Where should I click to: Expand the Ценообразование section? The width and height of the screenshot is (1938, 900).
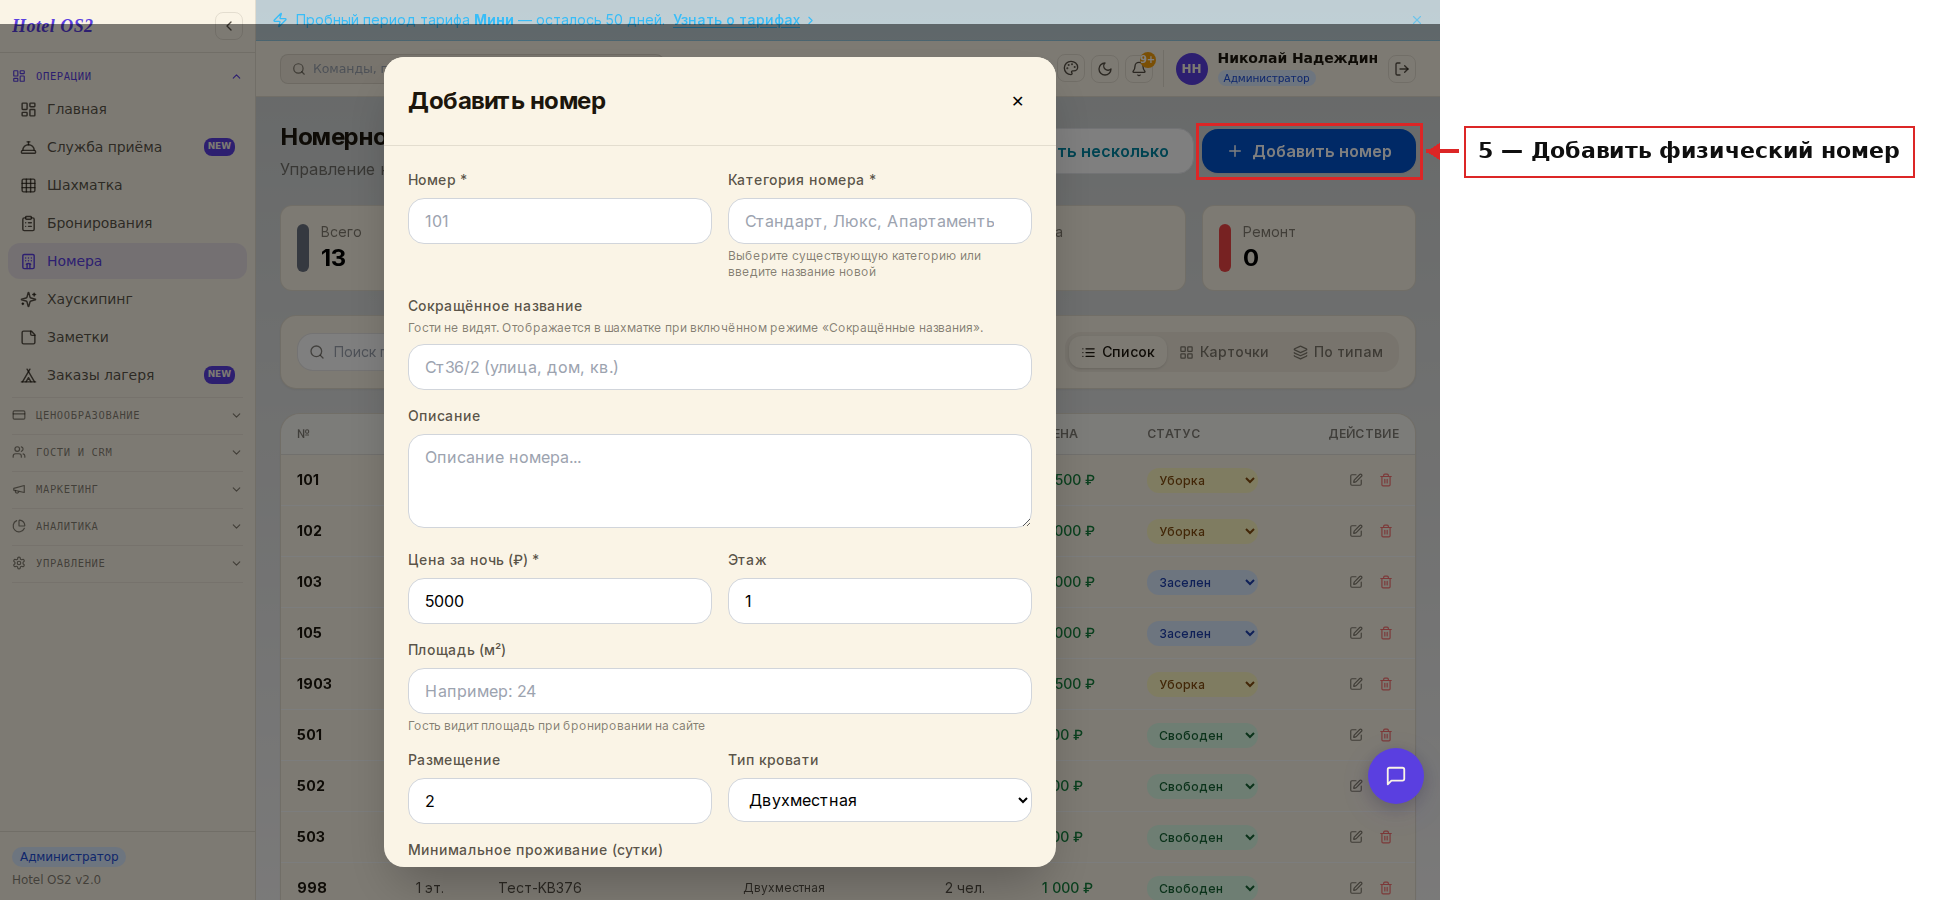(x=127, y=415)
